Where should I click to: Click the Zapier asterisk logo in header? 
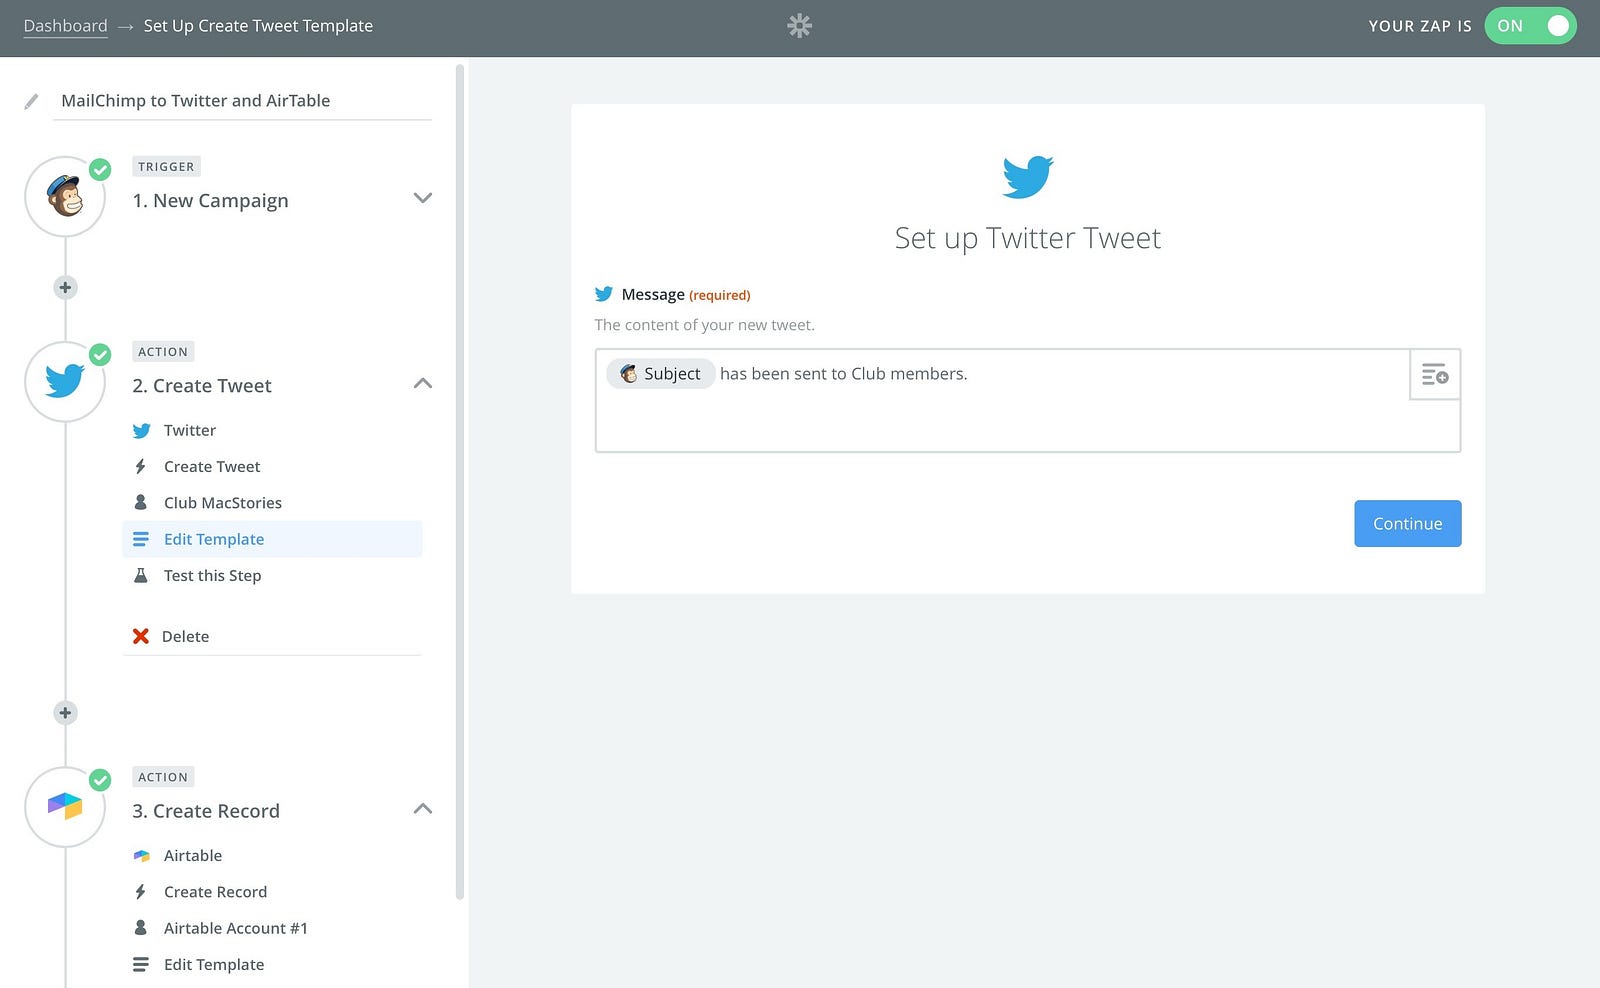point(800,26)
